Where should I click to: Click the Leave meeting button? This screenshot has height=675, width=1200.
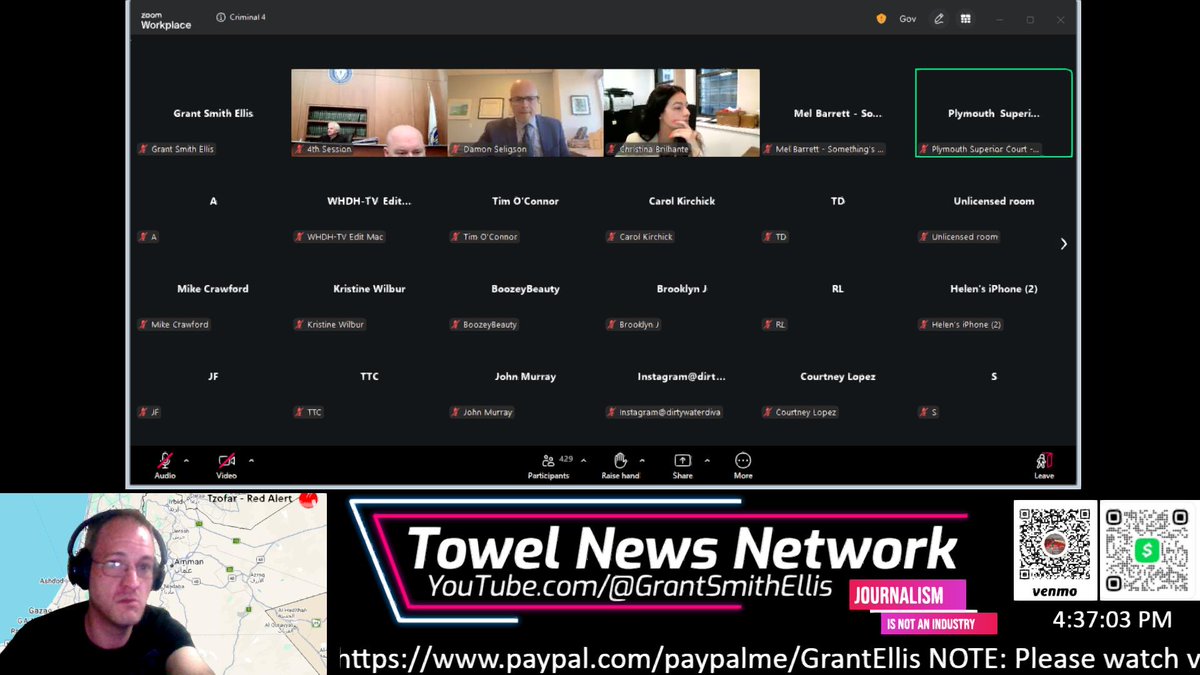tap(1044, 465)
